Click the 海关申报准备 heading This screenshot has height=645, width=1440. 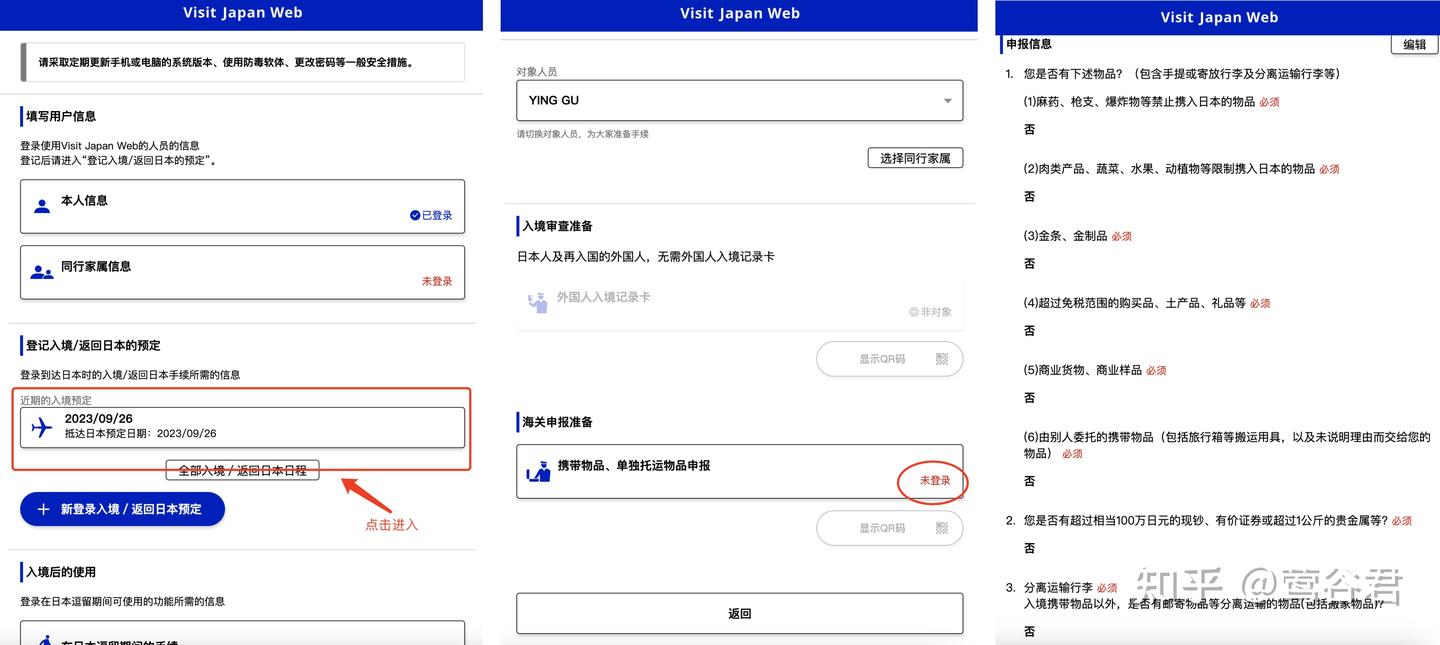pyautogui.click(x=557, y=422)
